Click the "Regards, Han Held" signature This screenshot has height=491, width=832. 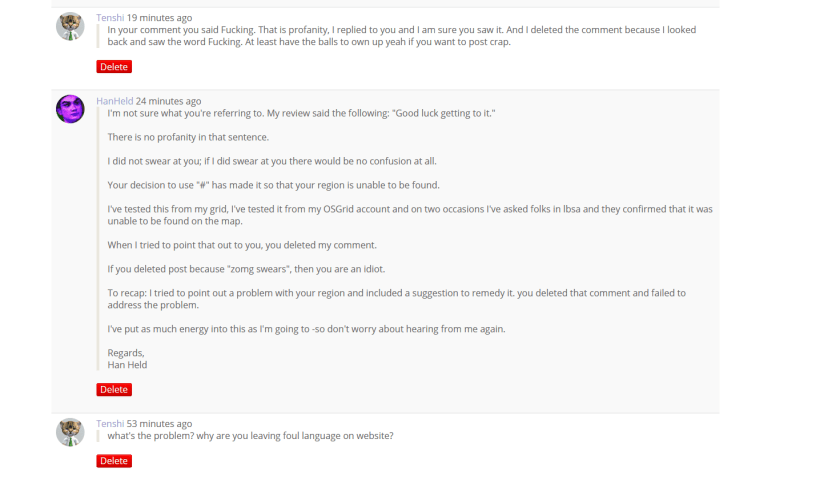[x=127, y=359]
